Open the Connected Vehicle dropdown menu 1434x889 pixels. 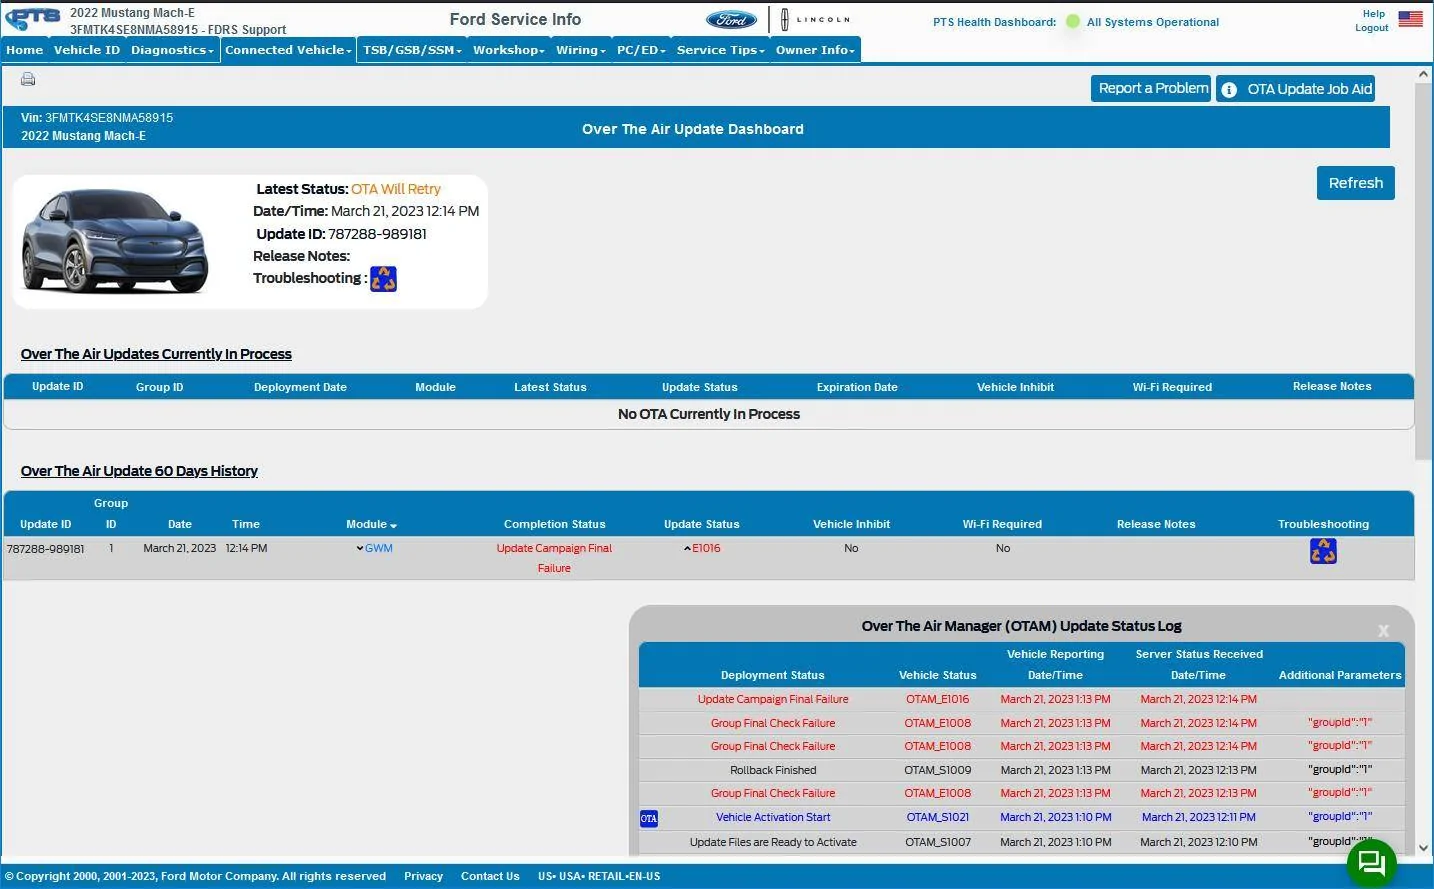pos(288,50)
